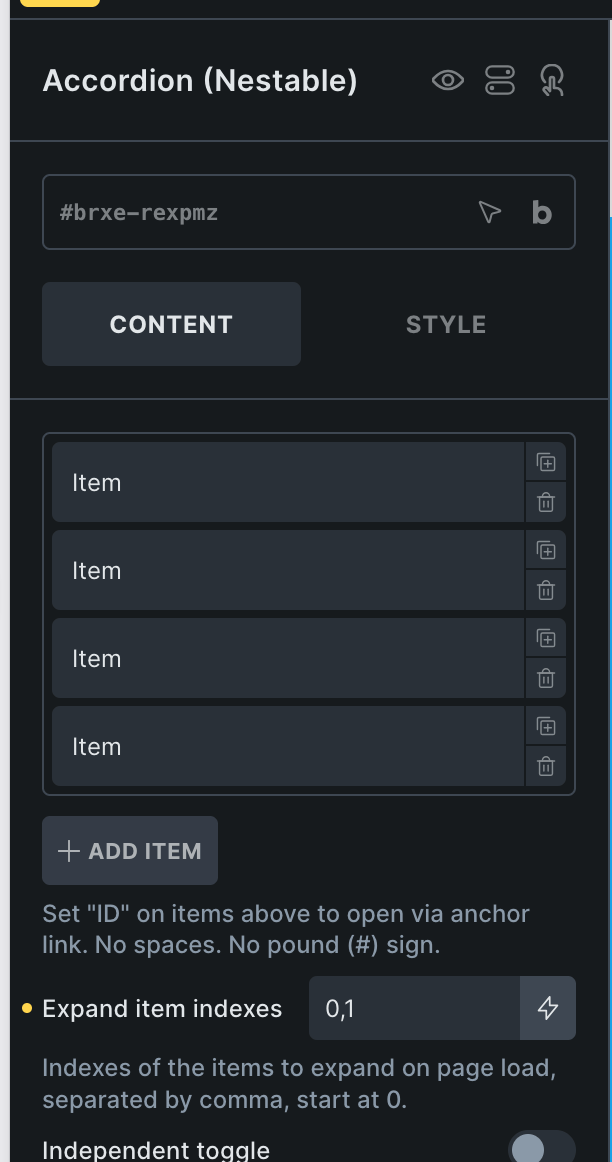Screen dimensions: 612x1162
Task: Click the Expand item indexes input field
Action: click(x=414, y=1008)
